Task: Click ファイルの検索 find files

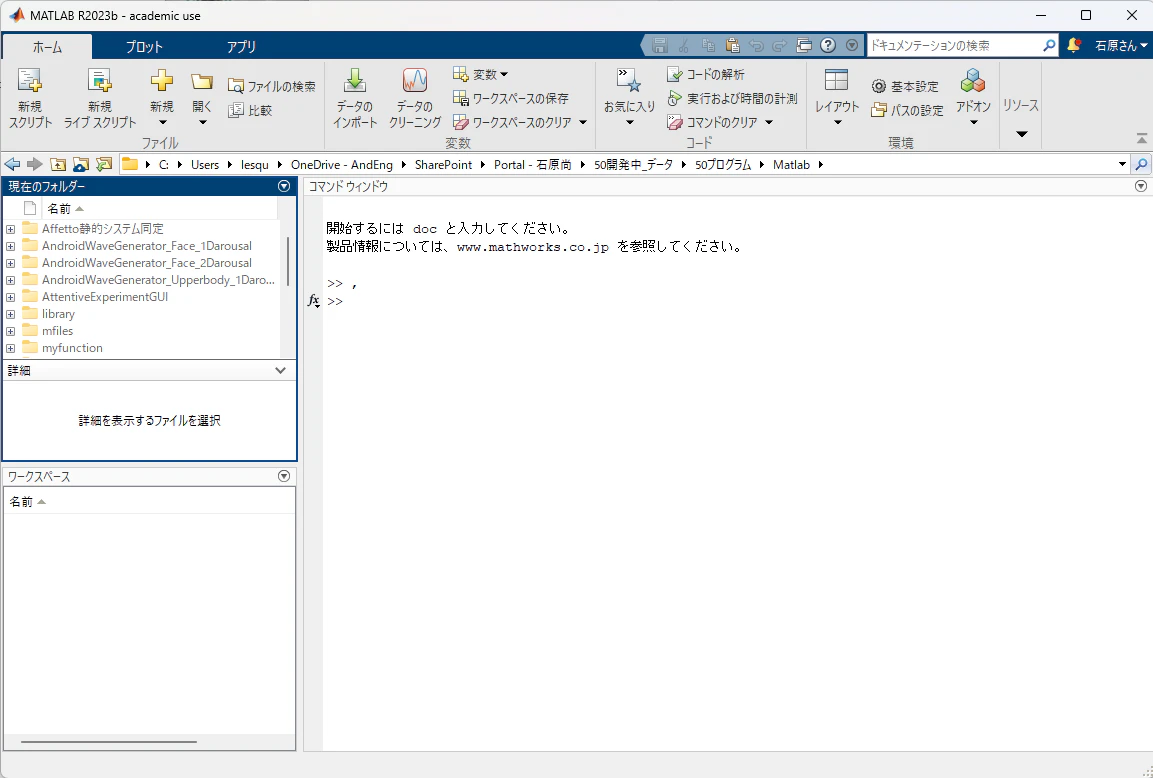Action: (x=272, y=86)
